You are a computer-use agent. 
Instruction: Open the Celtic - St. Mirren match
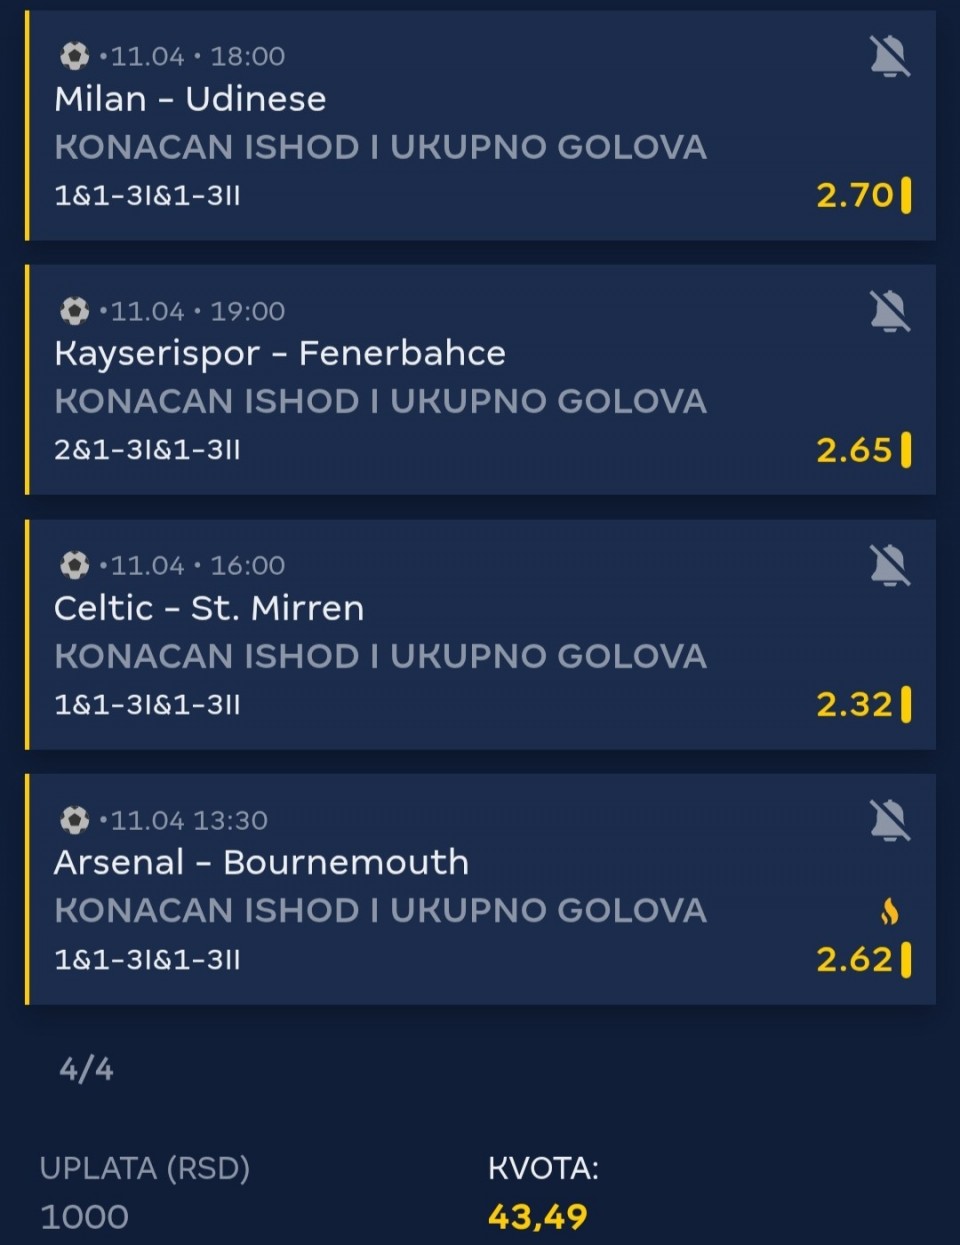click(x=209, y=608)
